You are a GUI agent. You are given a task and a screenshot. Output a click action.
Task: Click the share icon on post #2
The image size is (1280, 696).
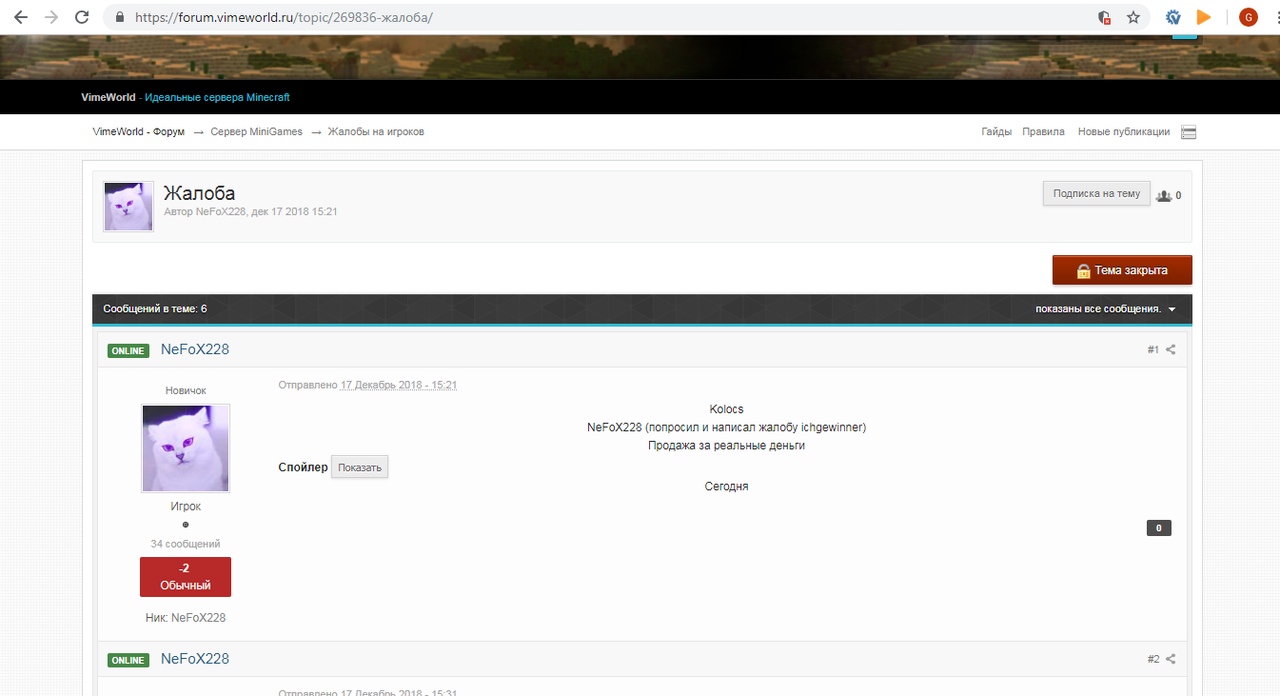tap(1171, 659)
